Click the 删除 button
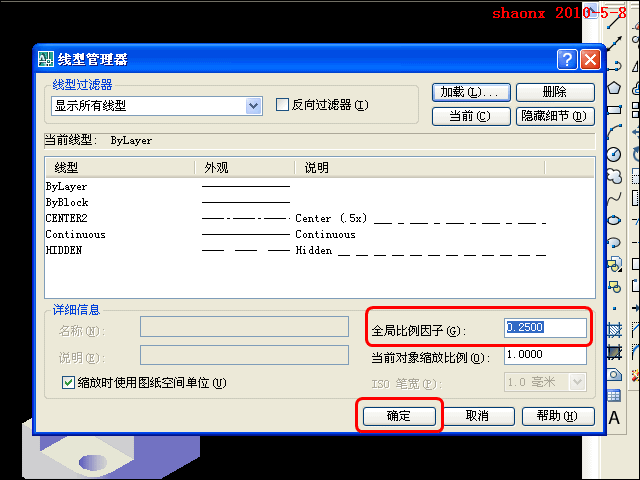Viewport: 640px width, 480px height. pyautogui.click(x=555, y=92)
